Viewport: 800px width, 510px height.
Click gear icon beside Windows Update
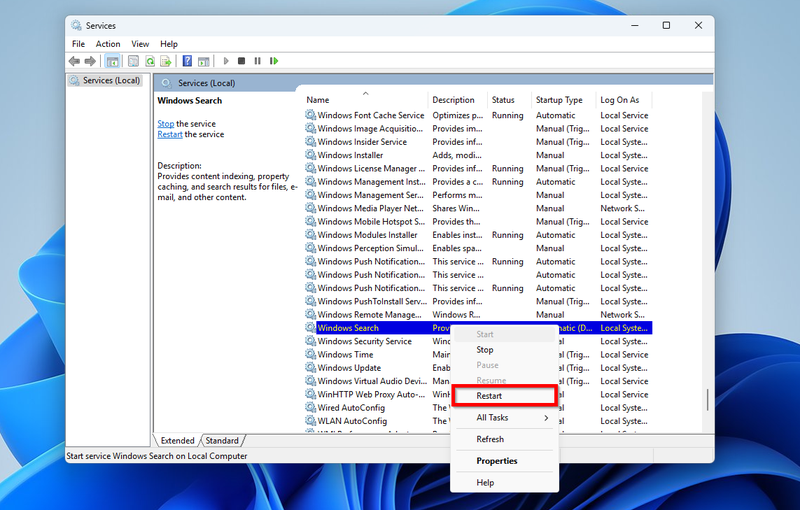click(310, 367)
